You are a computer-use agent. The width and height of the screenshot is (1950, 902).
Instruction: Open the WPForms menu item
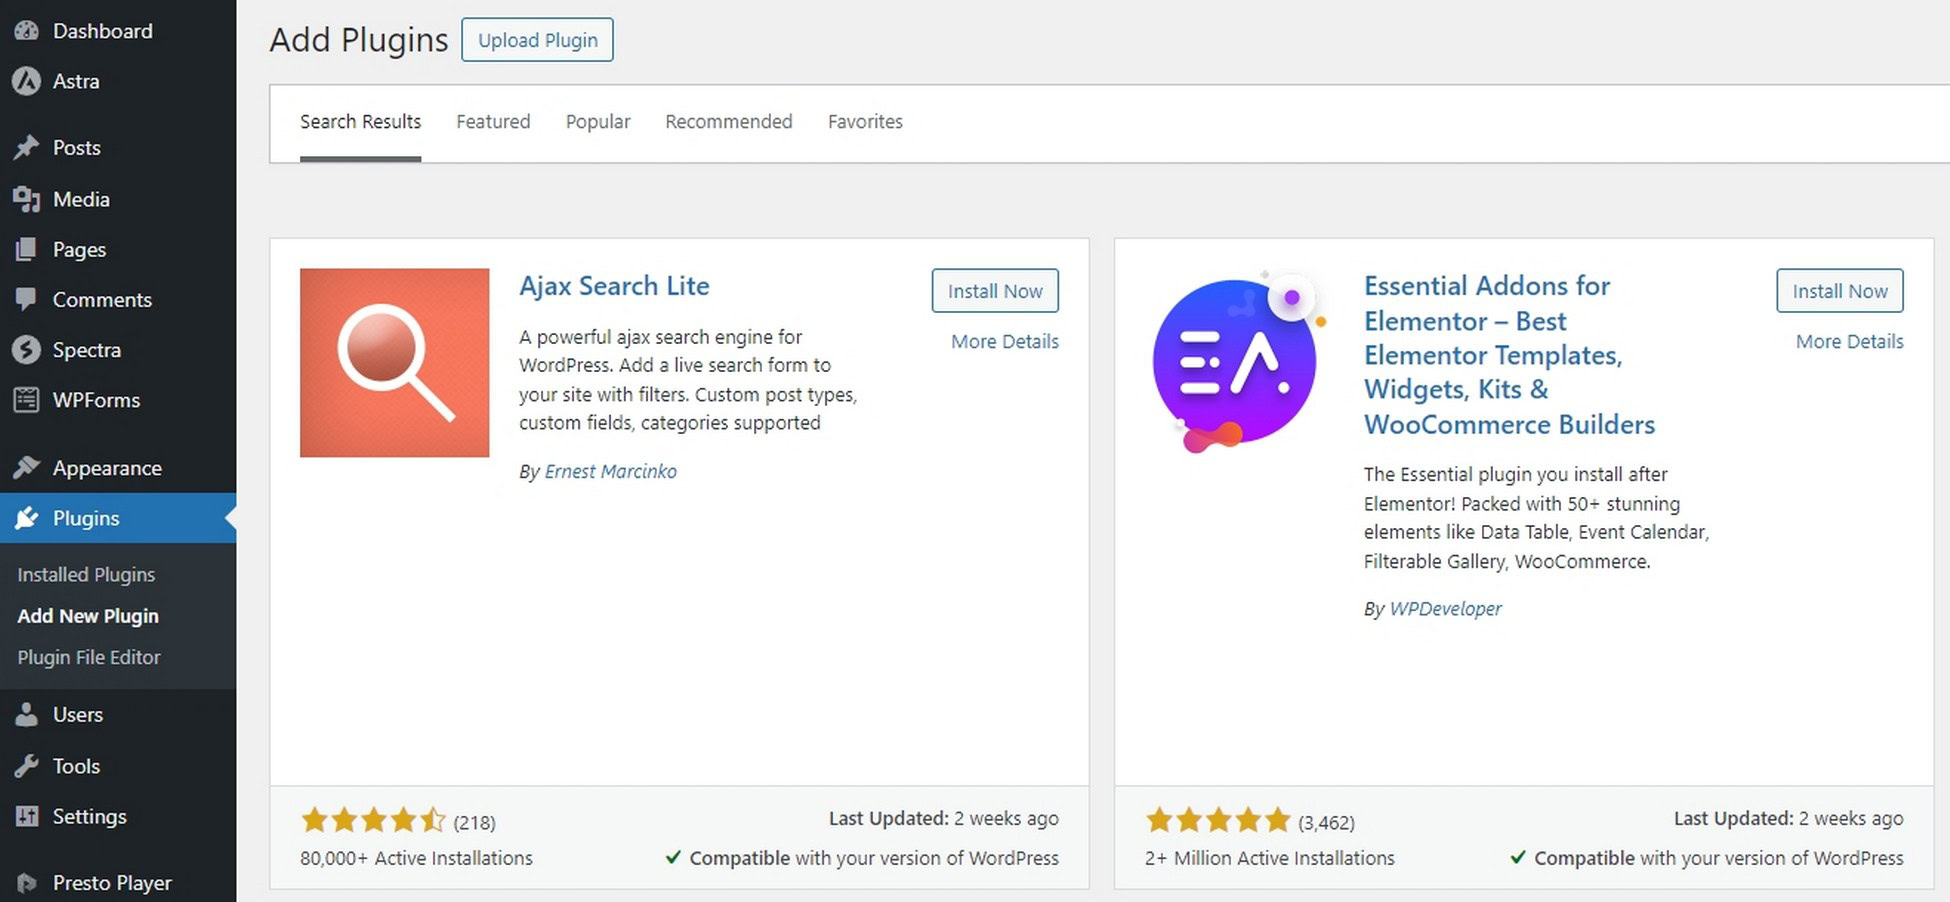click(x=118, y=400)
